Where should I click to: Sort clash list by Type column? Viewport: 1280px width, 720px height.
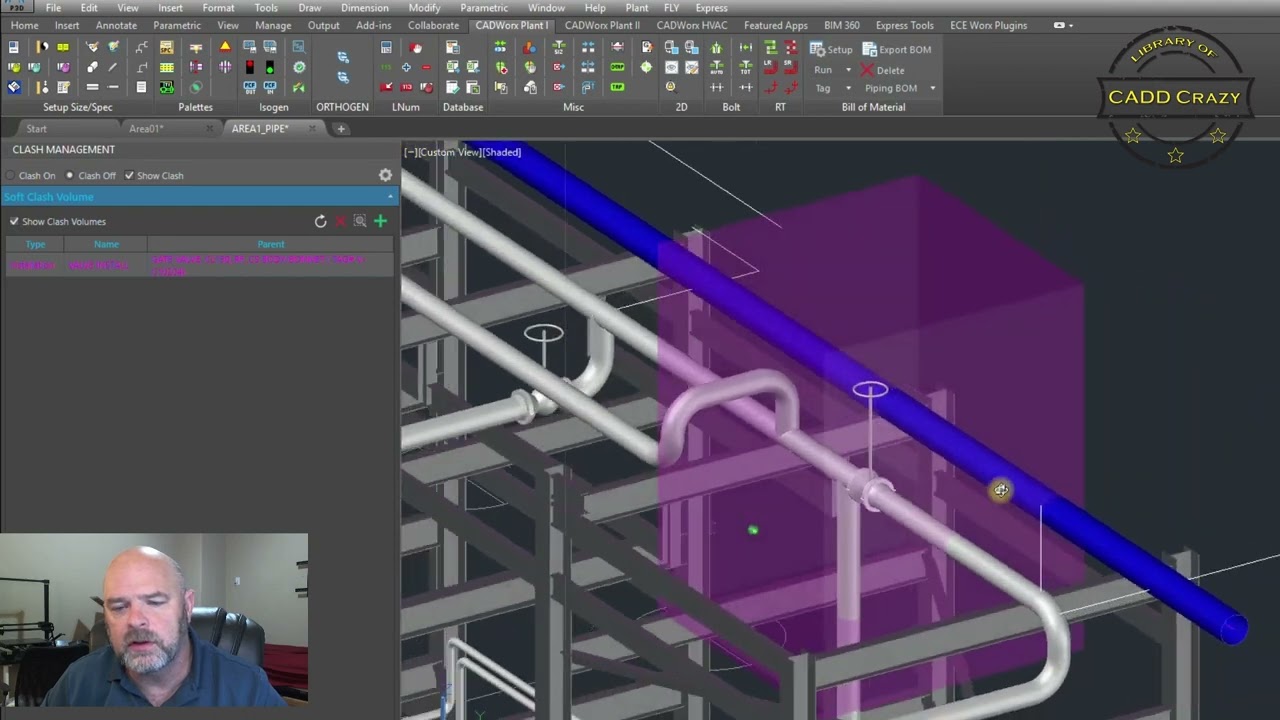(x=35, y=244)
